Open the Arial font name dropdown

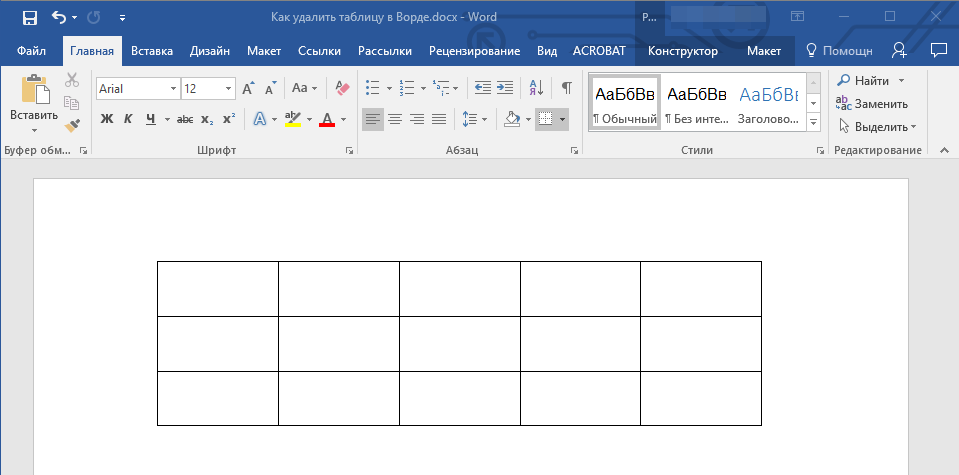[x=174, y=88]
